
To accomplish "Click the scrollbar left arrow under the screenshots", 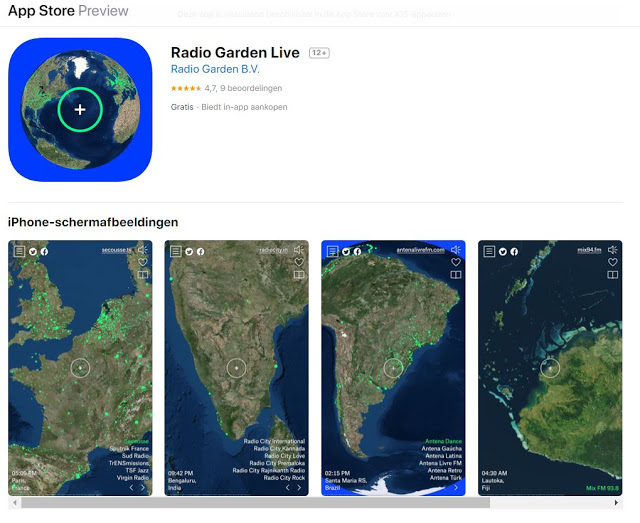I will click(x=15, y=503).
